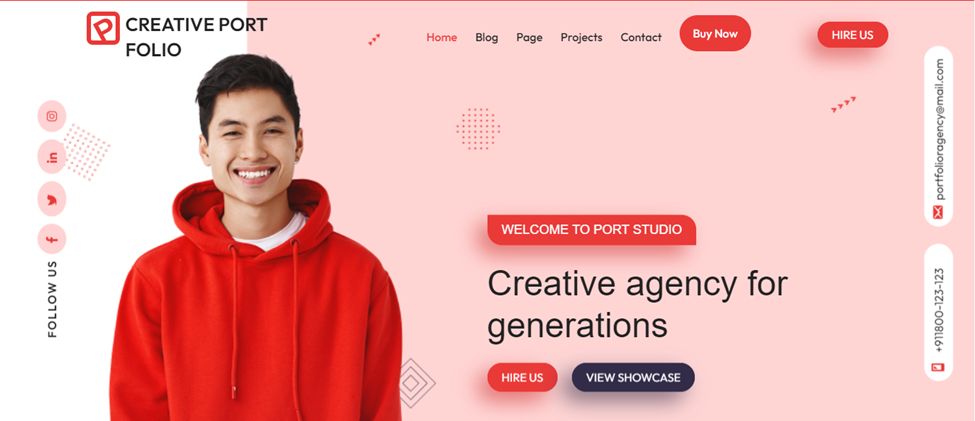
Task: Open the Instagram social icon
Action: coord(52,116)
